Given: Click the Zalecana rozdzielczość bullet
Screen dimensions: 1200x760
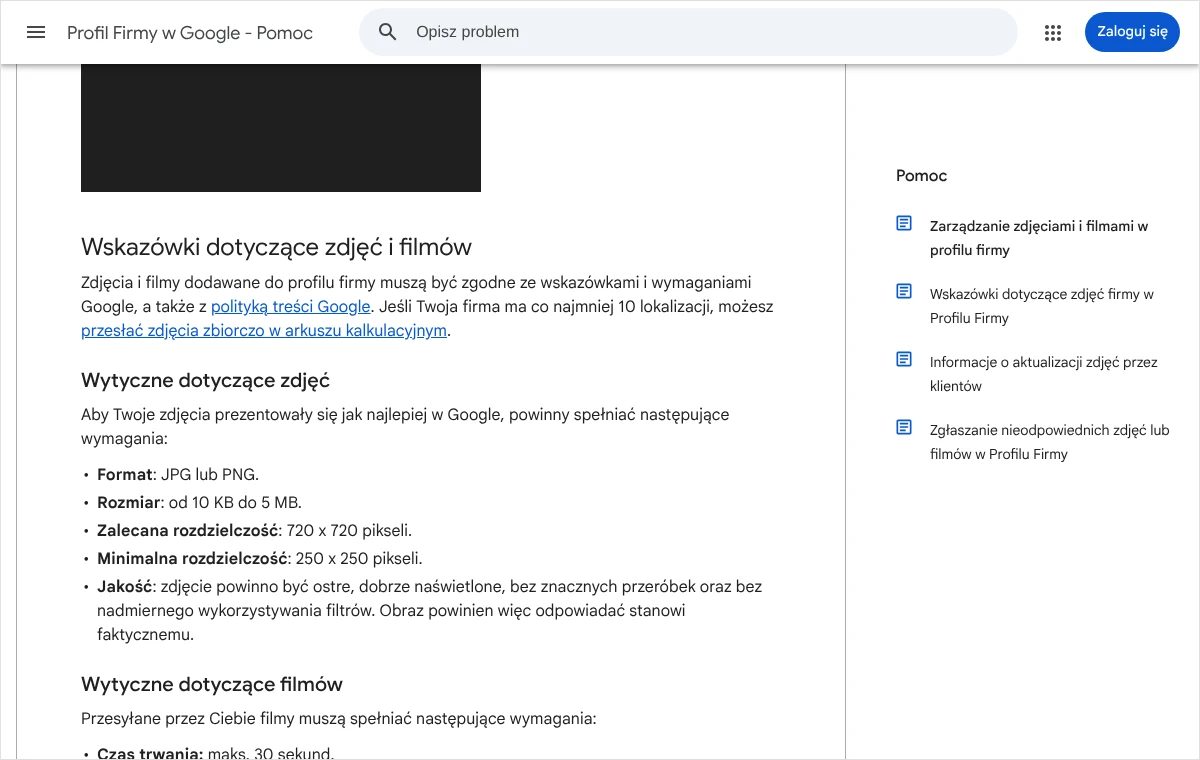Looking at the screenshot, I should point(254,531).
